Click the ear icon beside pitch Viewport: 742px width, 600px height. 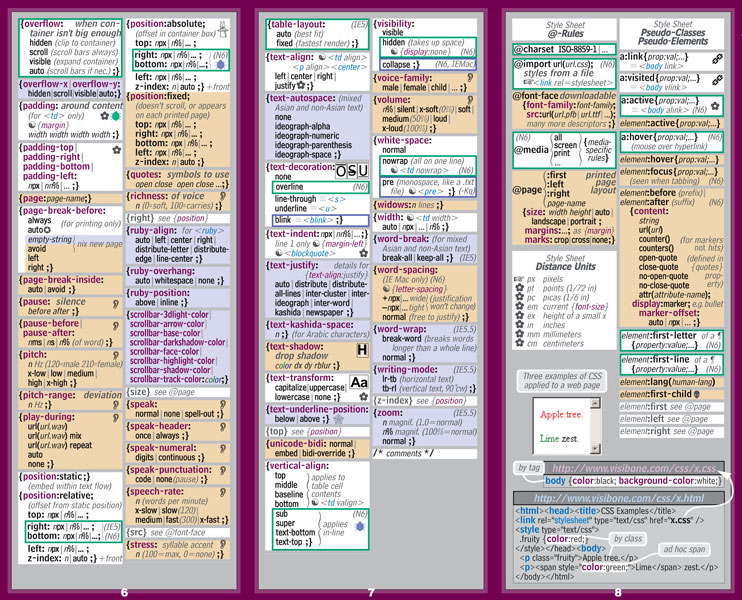(x=115, y=355)
